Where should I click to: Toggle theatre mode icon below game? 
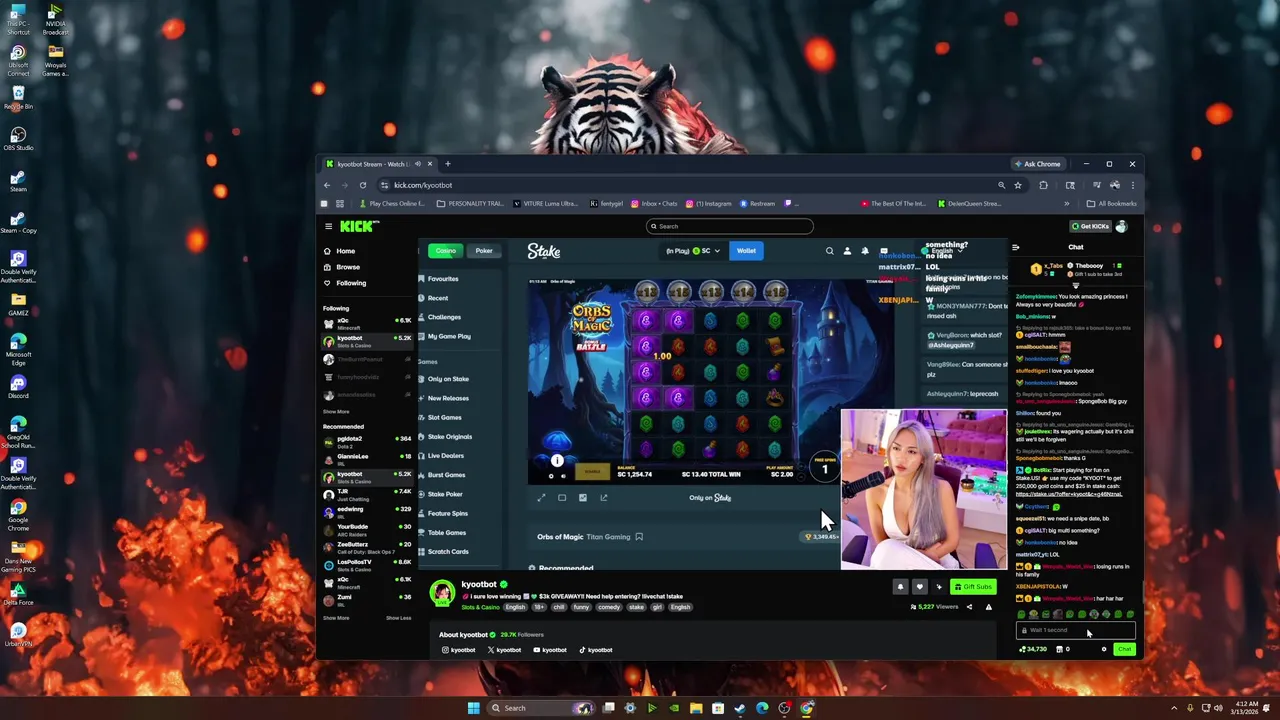click(562, 498)
